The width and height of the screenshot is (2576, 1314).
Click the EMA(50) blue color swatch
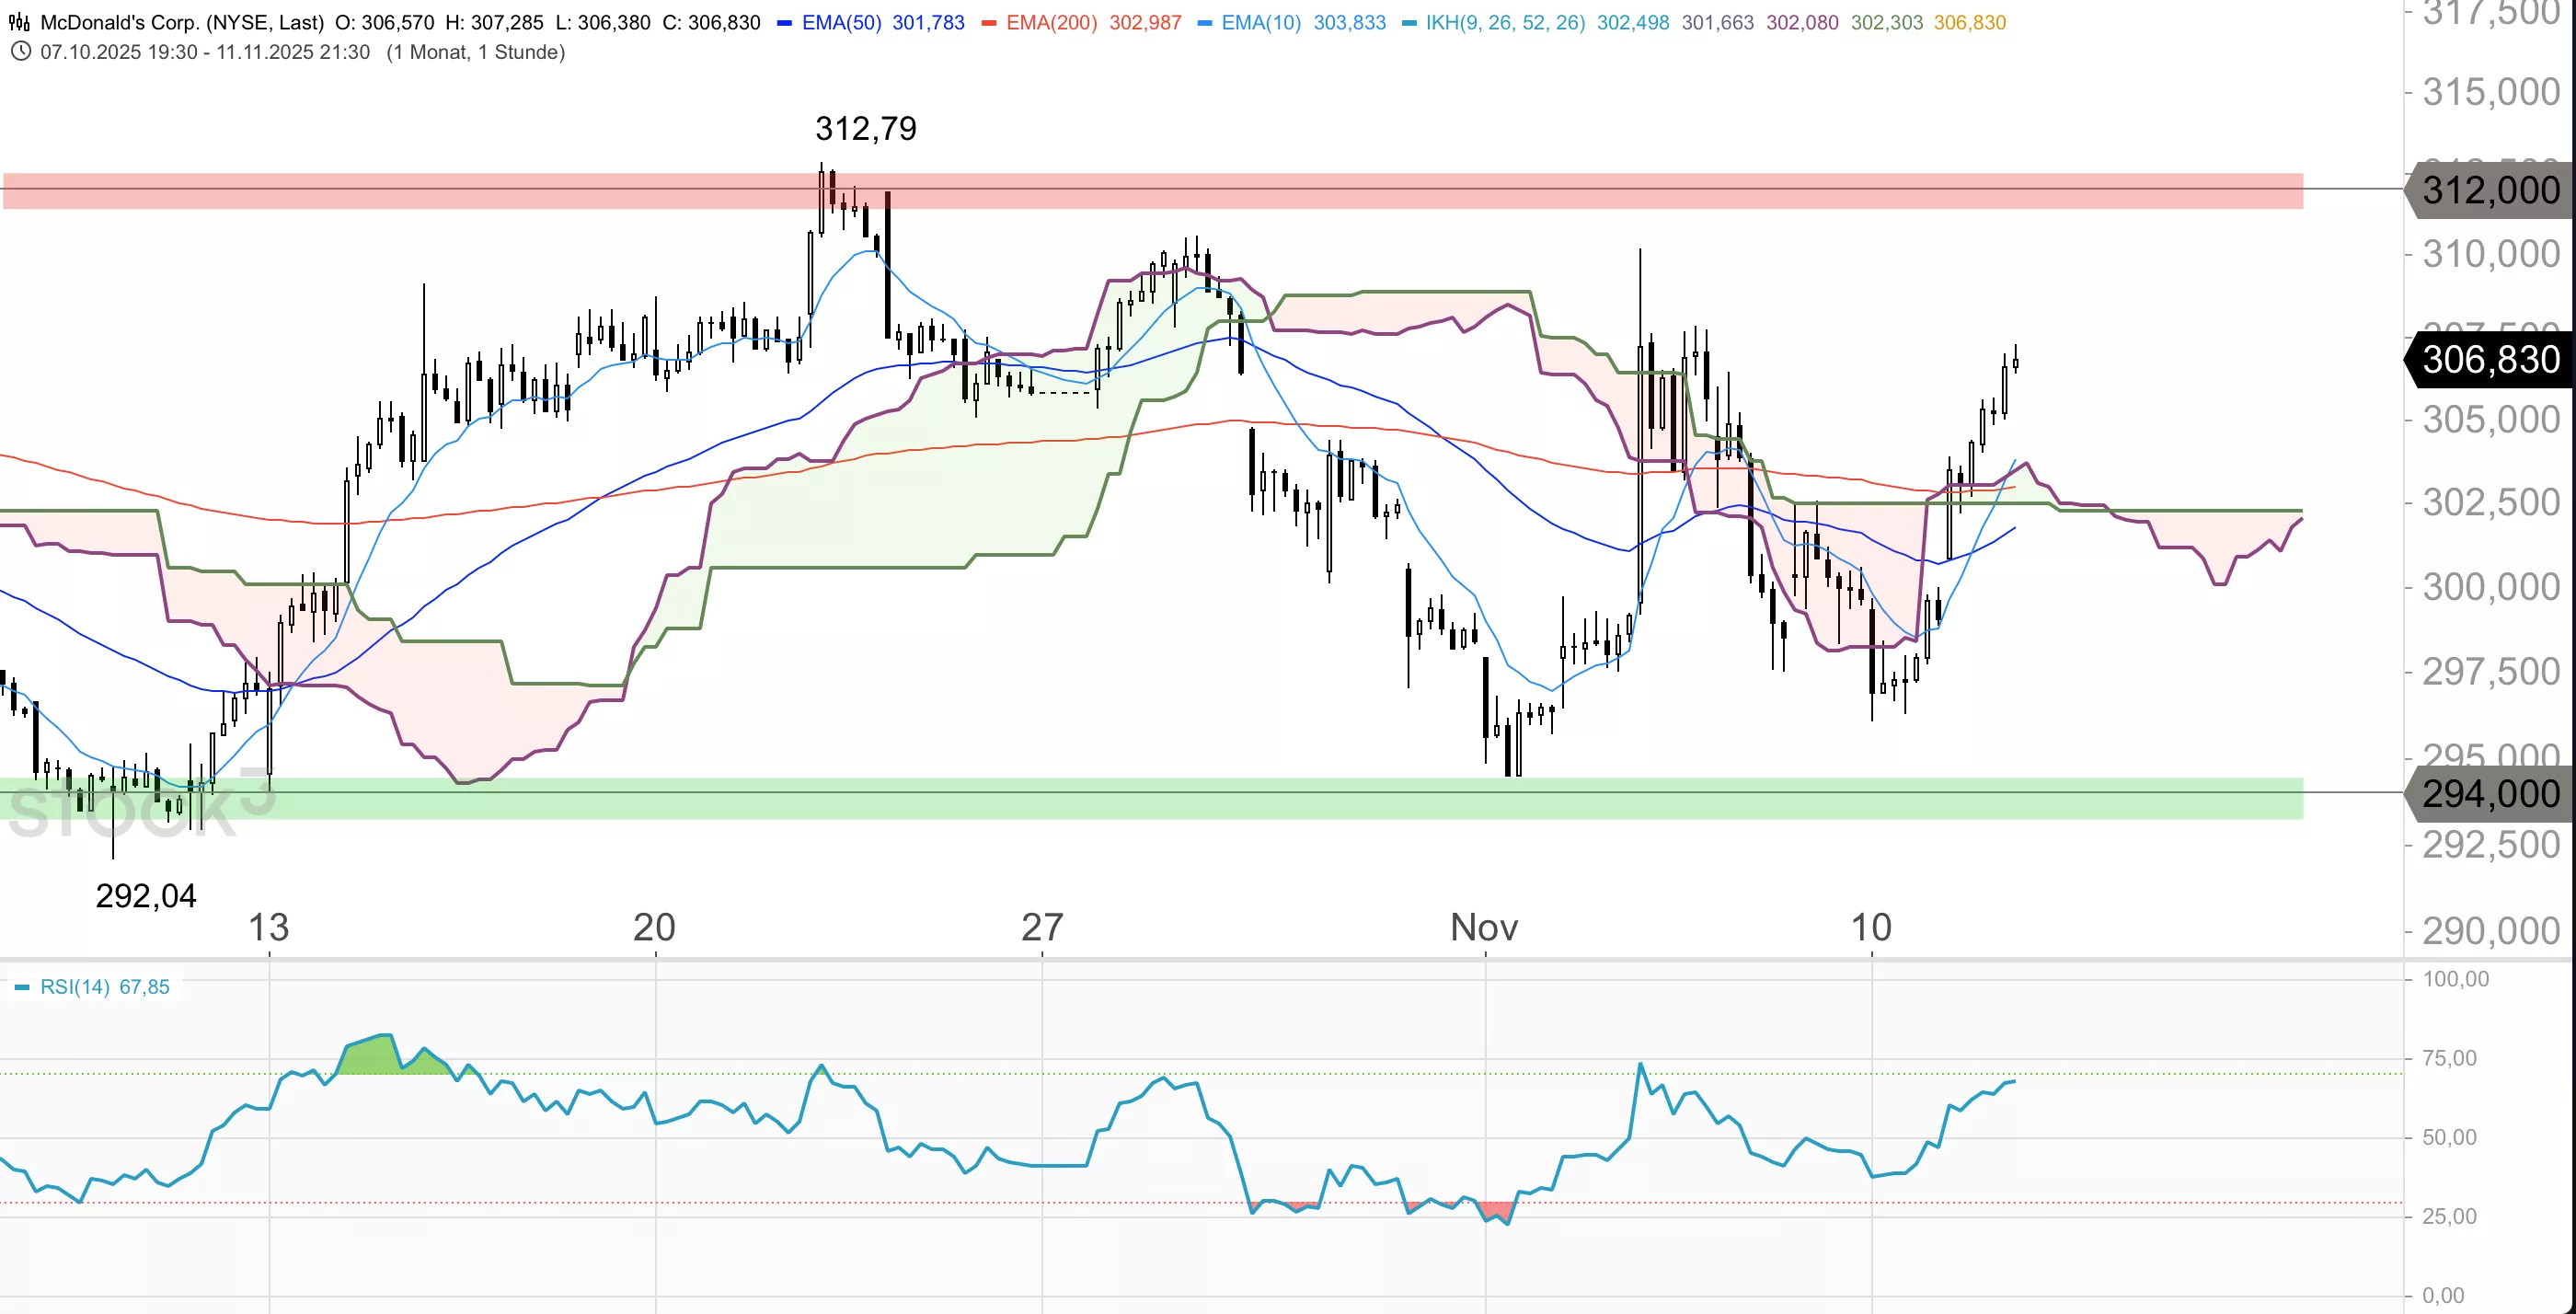[785, 23]
